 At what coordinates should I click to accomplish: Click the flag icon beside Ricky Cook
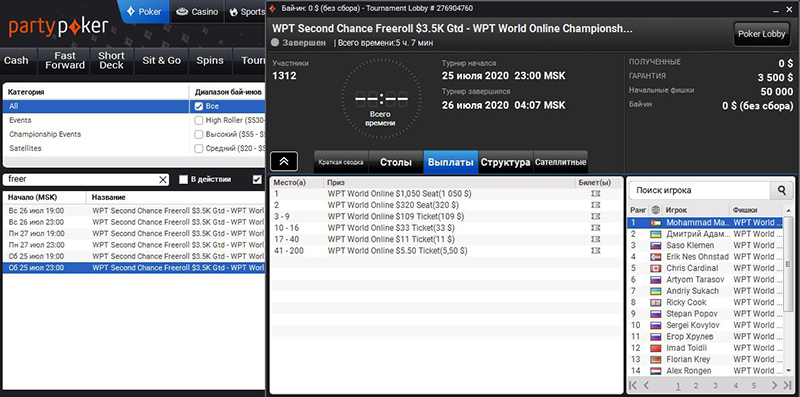pyautogui.click(x=656, y=303)
